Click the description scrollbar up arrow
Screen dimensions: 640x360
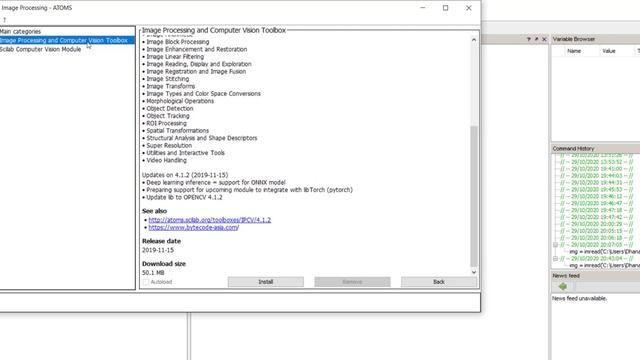coord(473,40)
